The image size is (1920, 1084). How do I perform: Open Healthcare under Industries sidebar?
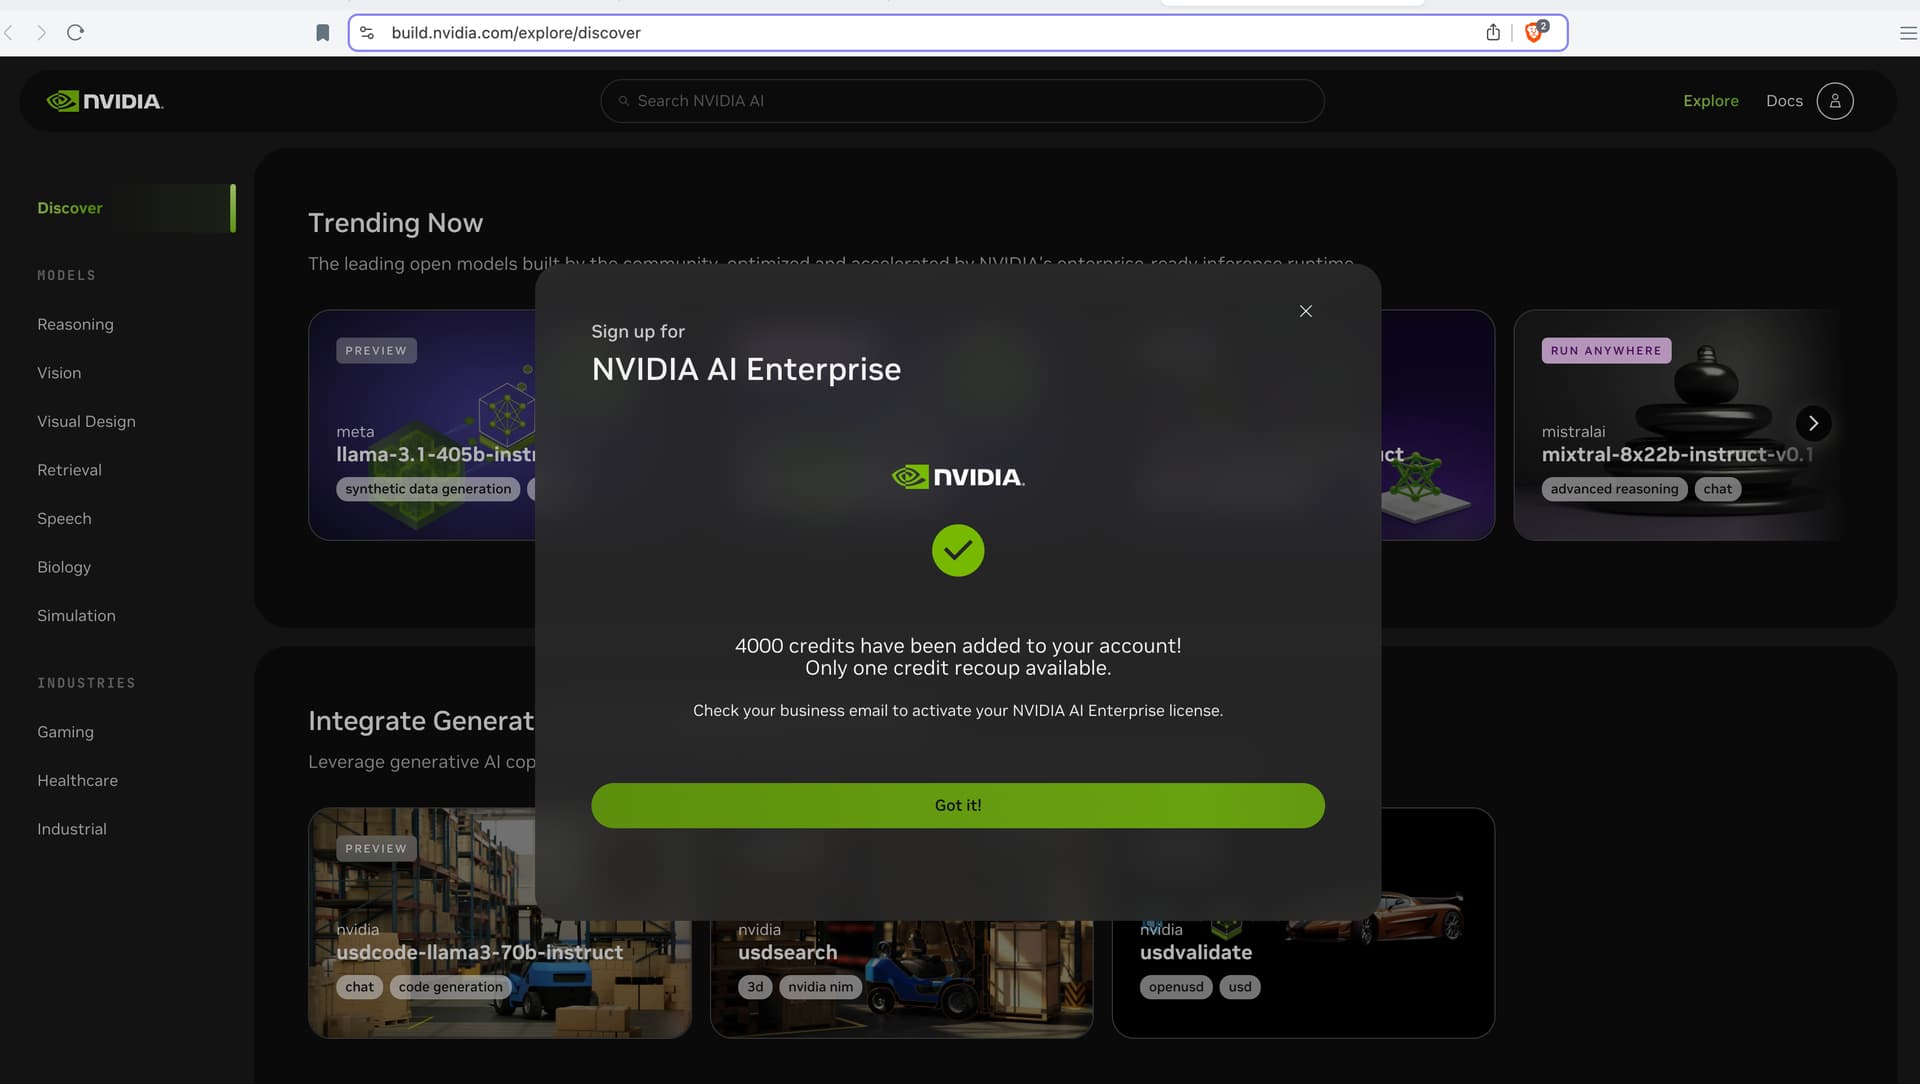[77, 780]
